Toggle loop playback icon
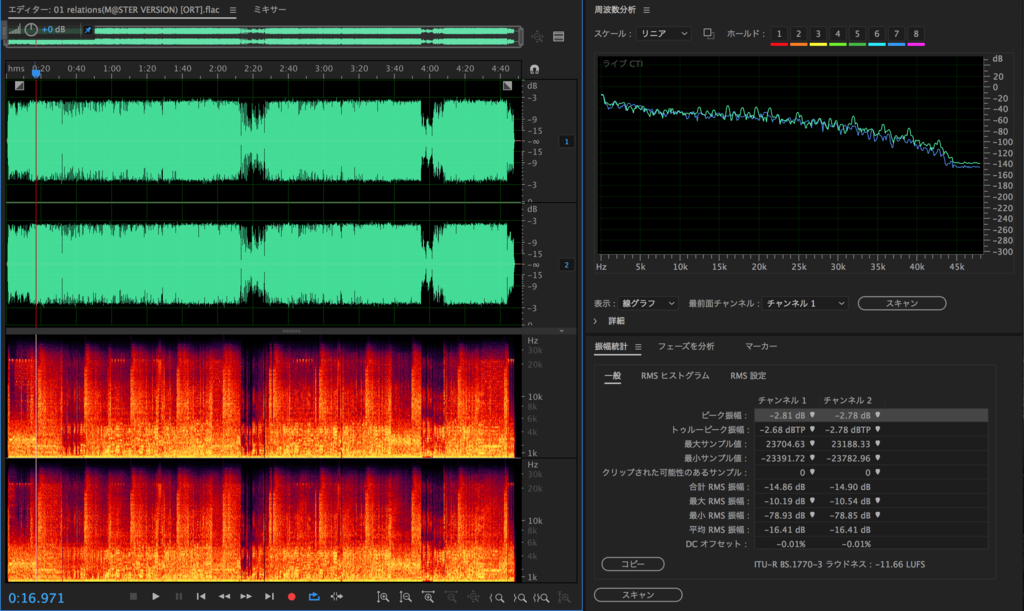The height and width of the screenshot is (611, 1024). pyautogui.click(x=314, y=596)
